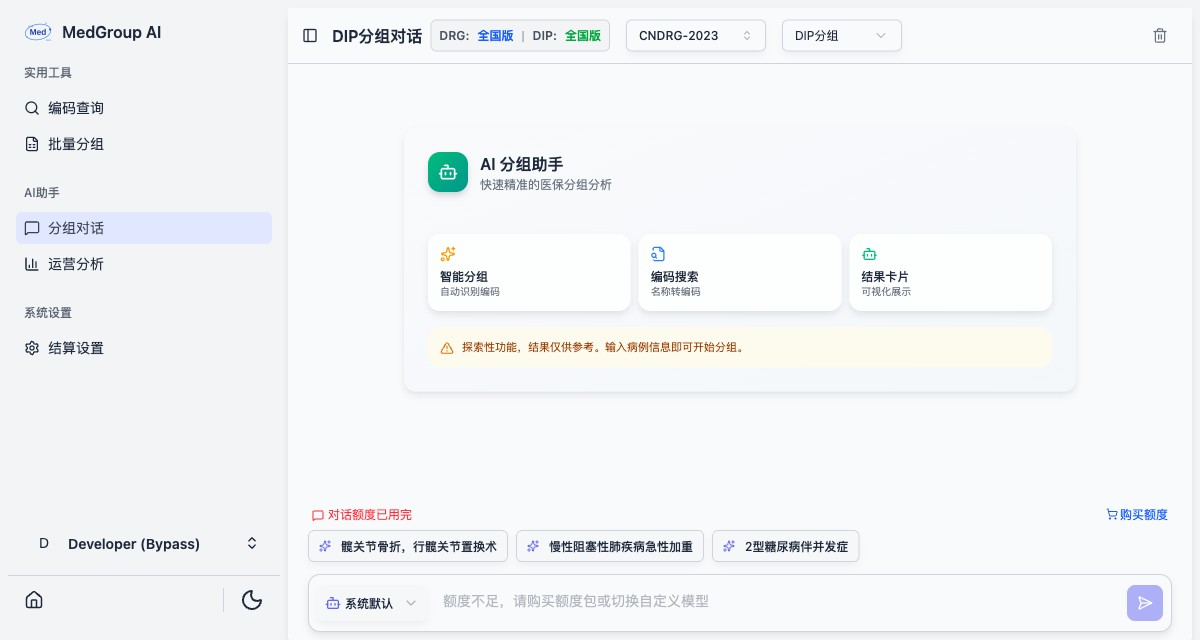Click the trash icon in the header
Screen dimensions: 1200x640
pos(1160,35)
